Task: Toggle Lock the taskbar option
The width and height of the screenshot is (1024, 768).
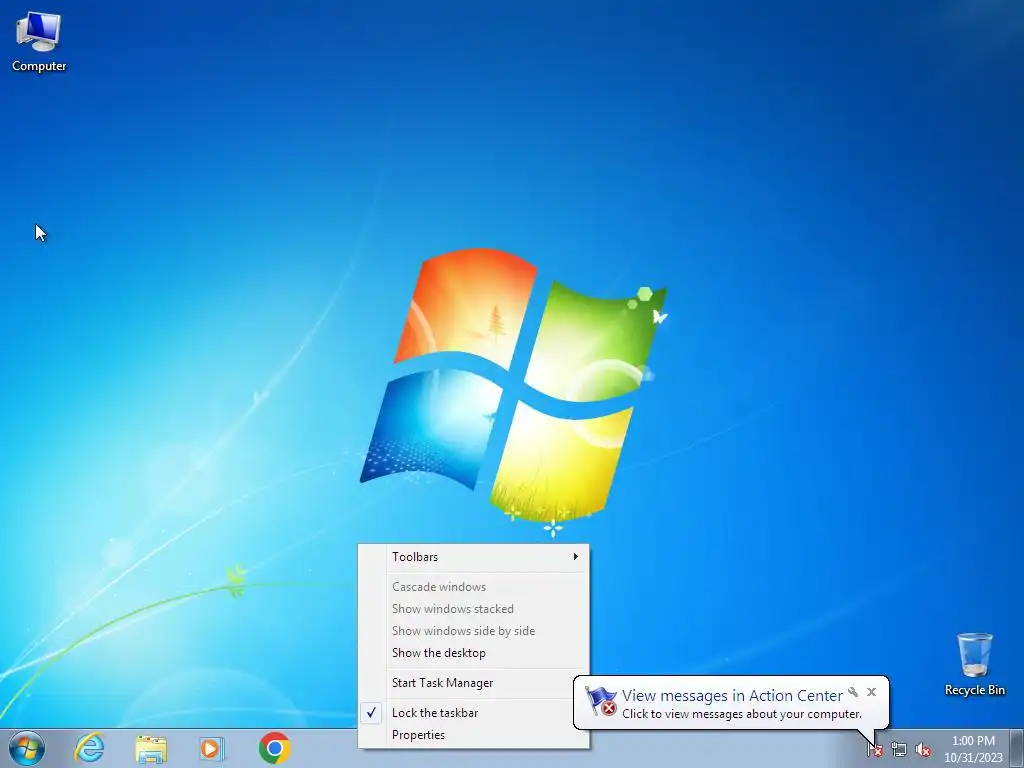Action: coord(474,713)
